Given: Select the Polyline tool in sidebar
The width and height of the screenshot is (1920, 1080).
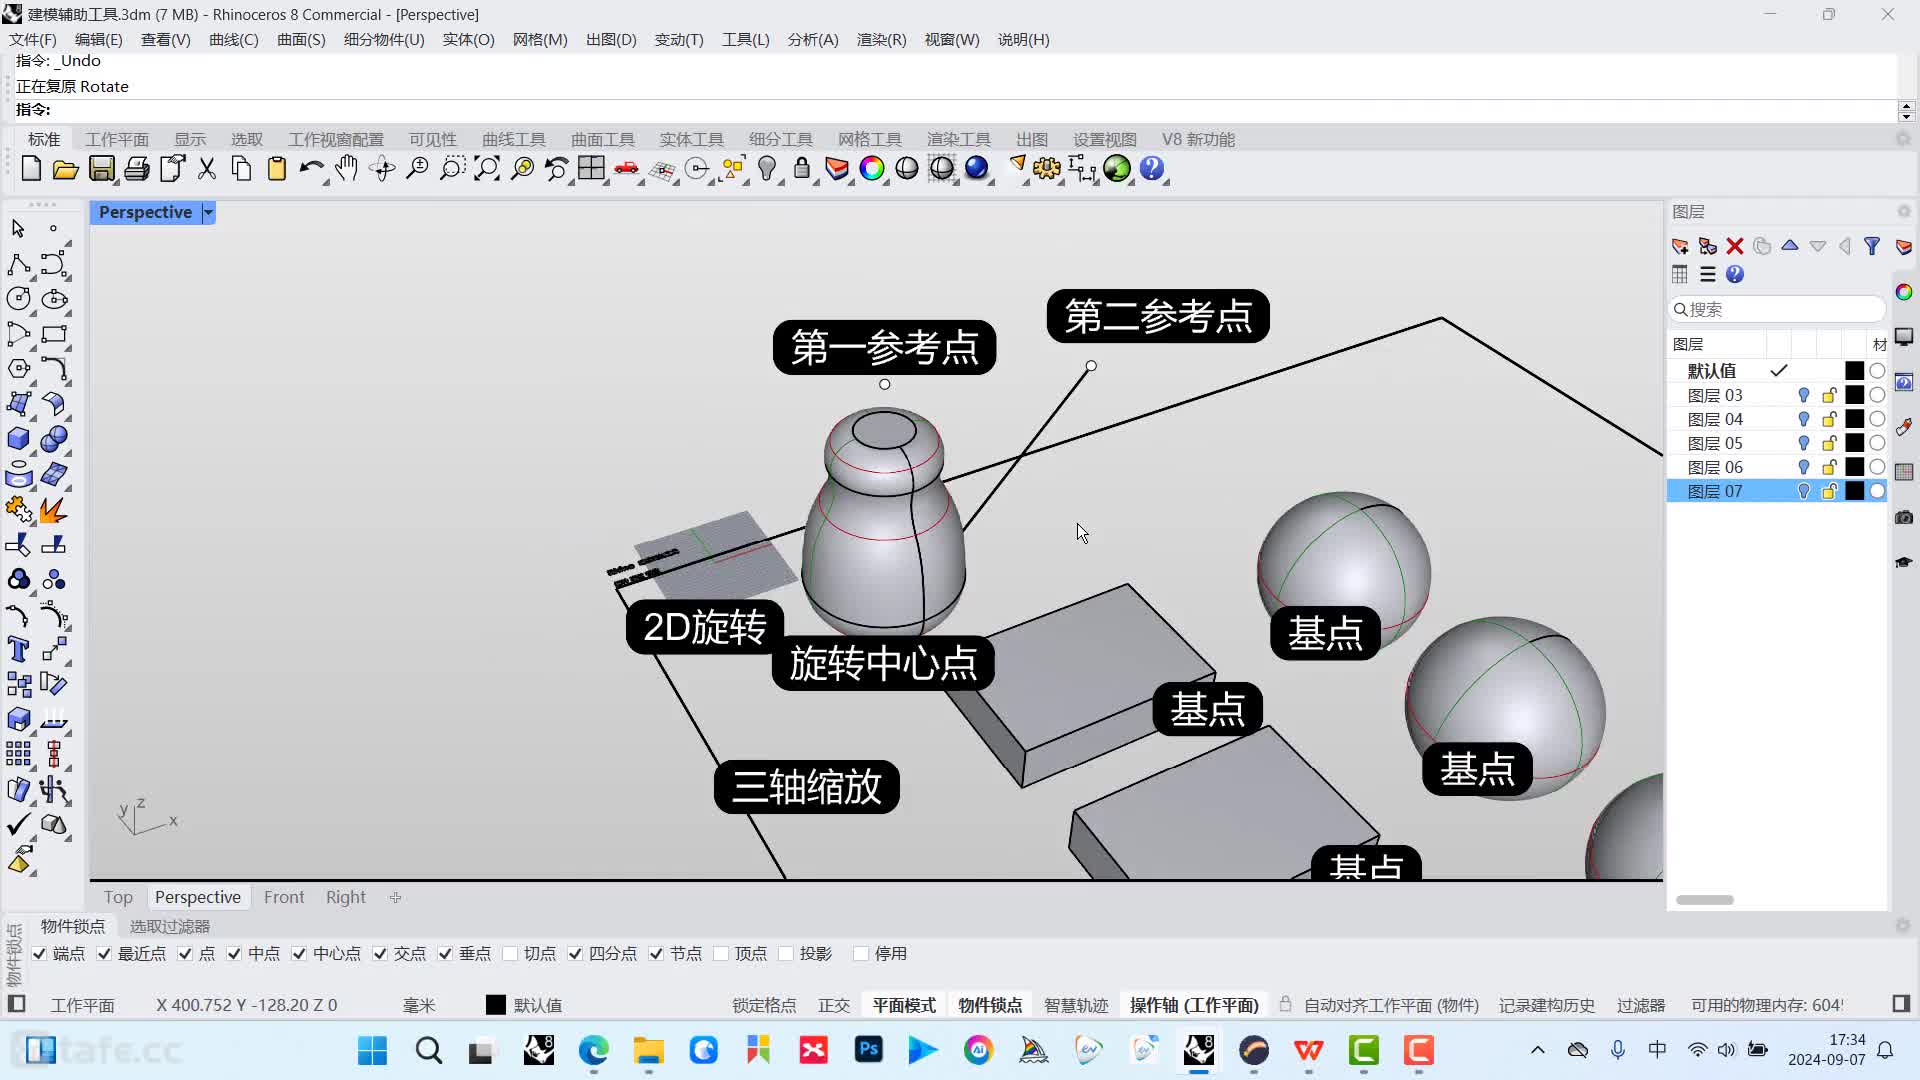Looking at the screenshot, I should tap(18, 264).
